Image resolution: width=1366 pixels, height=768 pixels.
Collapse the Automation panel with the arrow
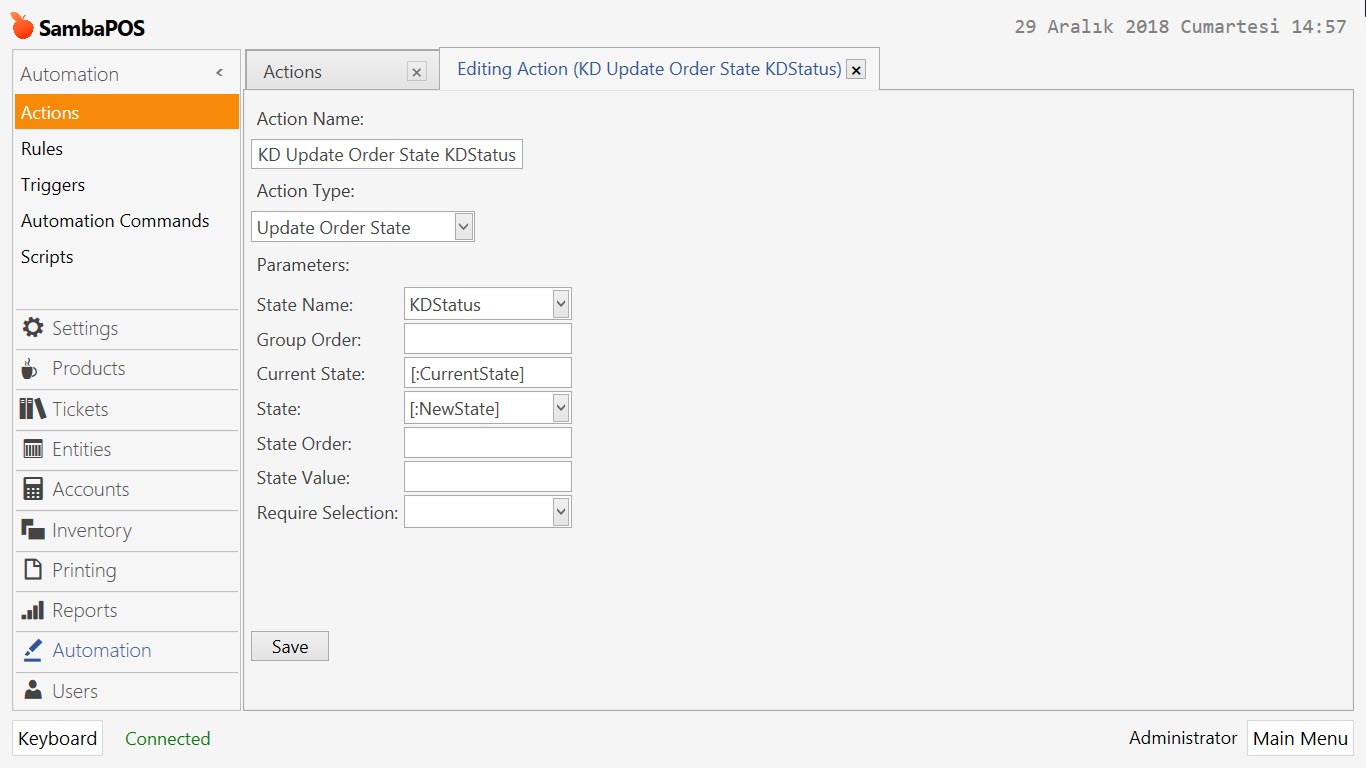(219, 74)
